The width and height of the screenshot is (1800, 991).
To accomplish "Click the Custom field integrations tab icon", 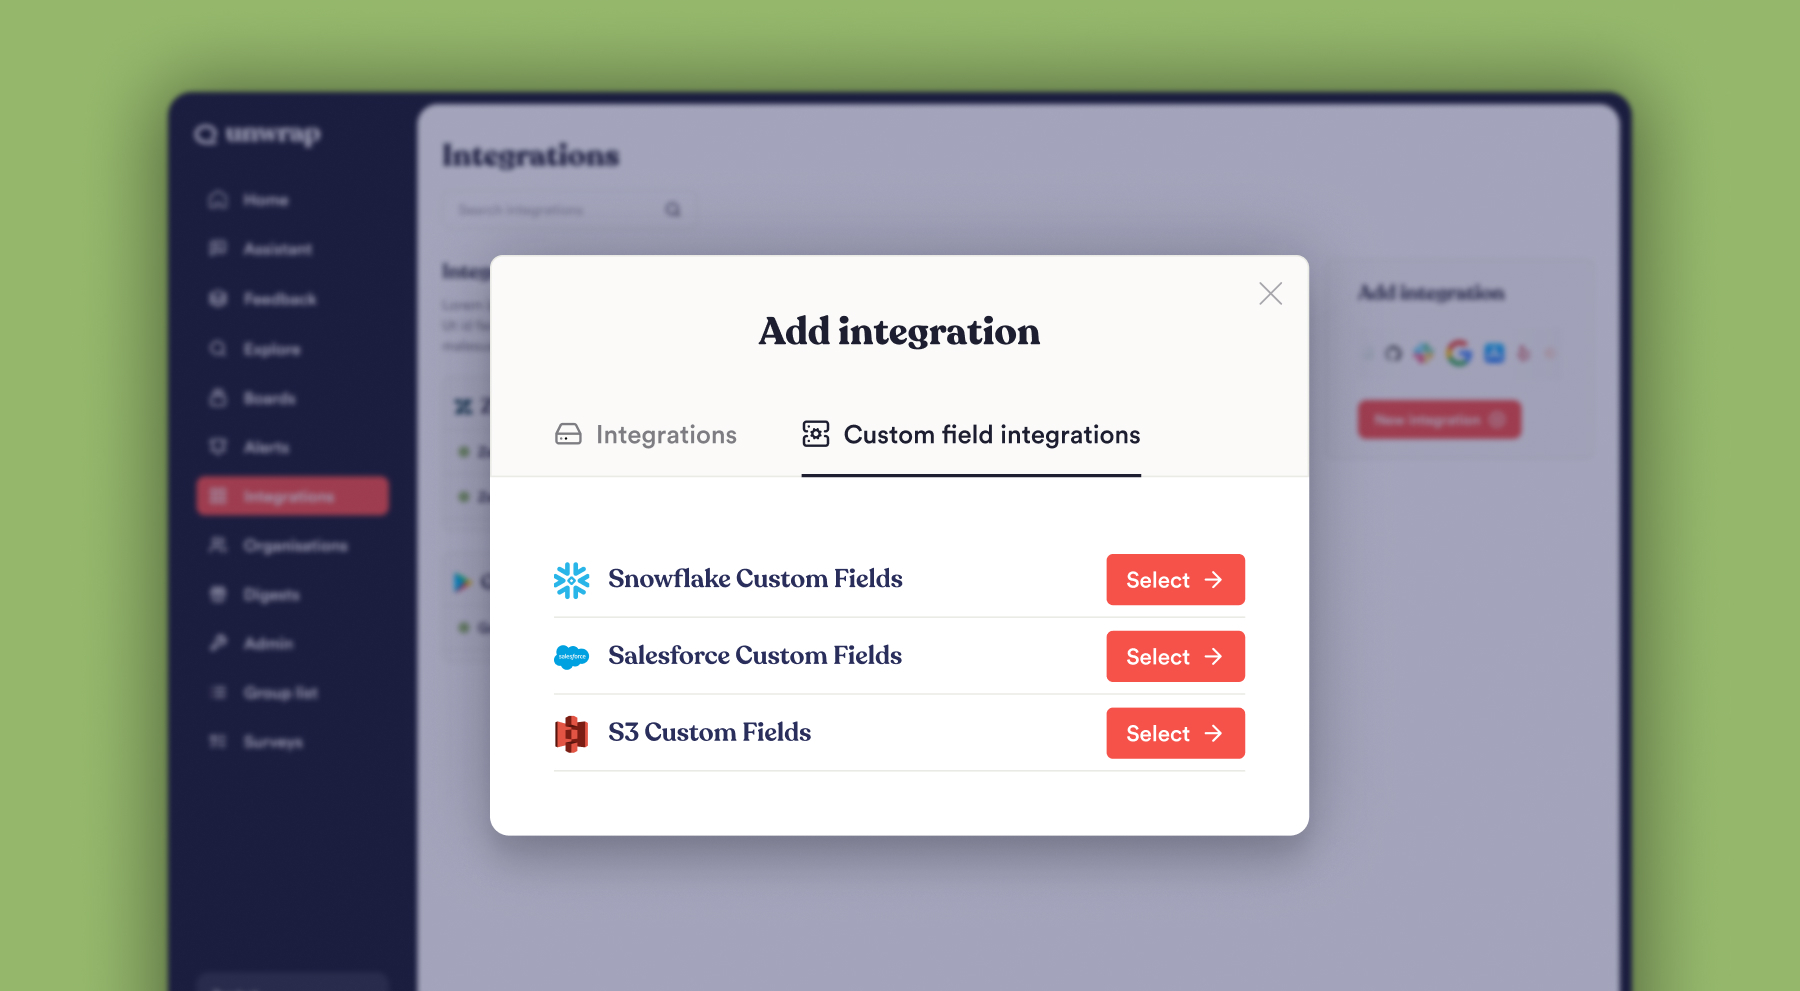I will 816,434.
